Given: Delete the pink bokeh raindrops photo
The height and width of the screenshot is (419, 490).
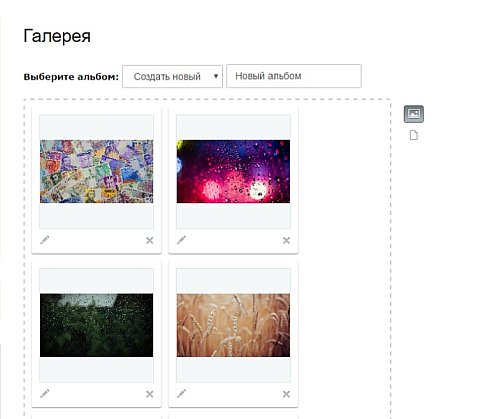Looking at the screenshot, I should (286, 240).
